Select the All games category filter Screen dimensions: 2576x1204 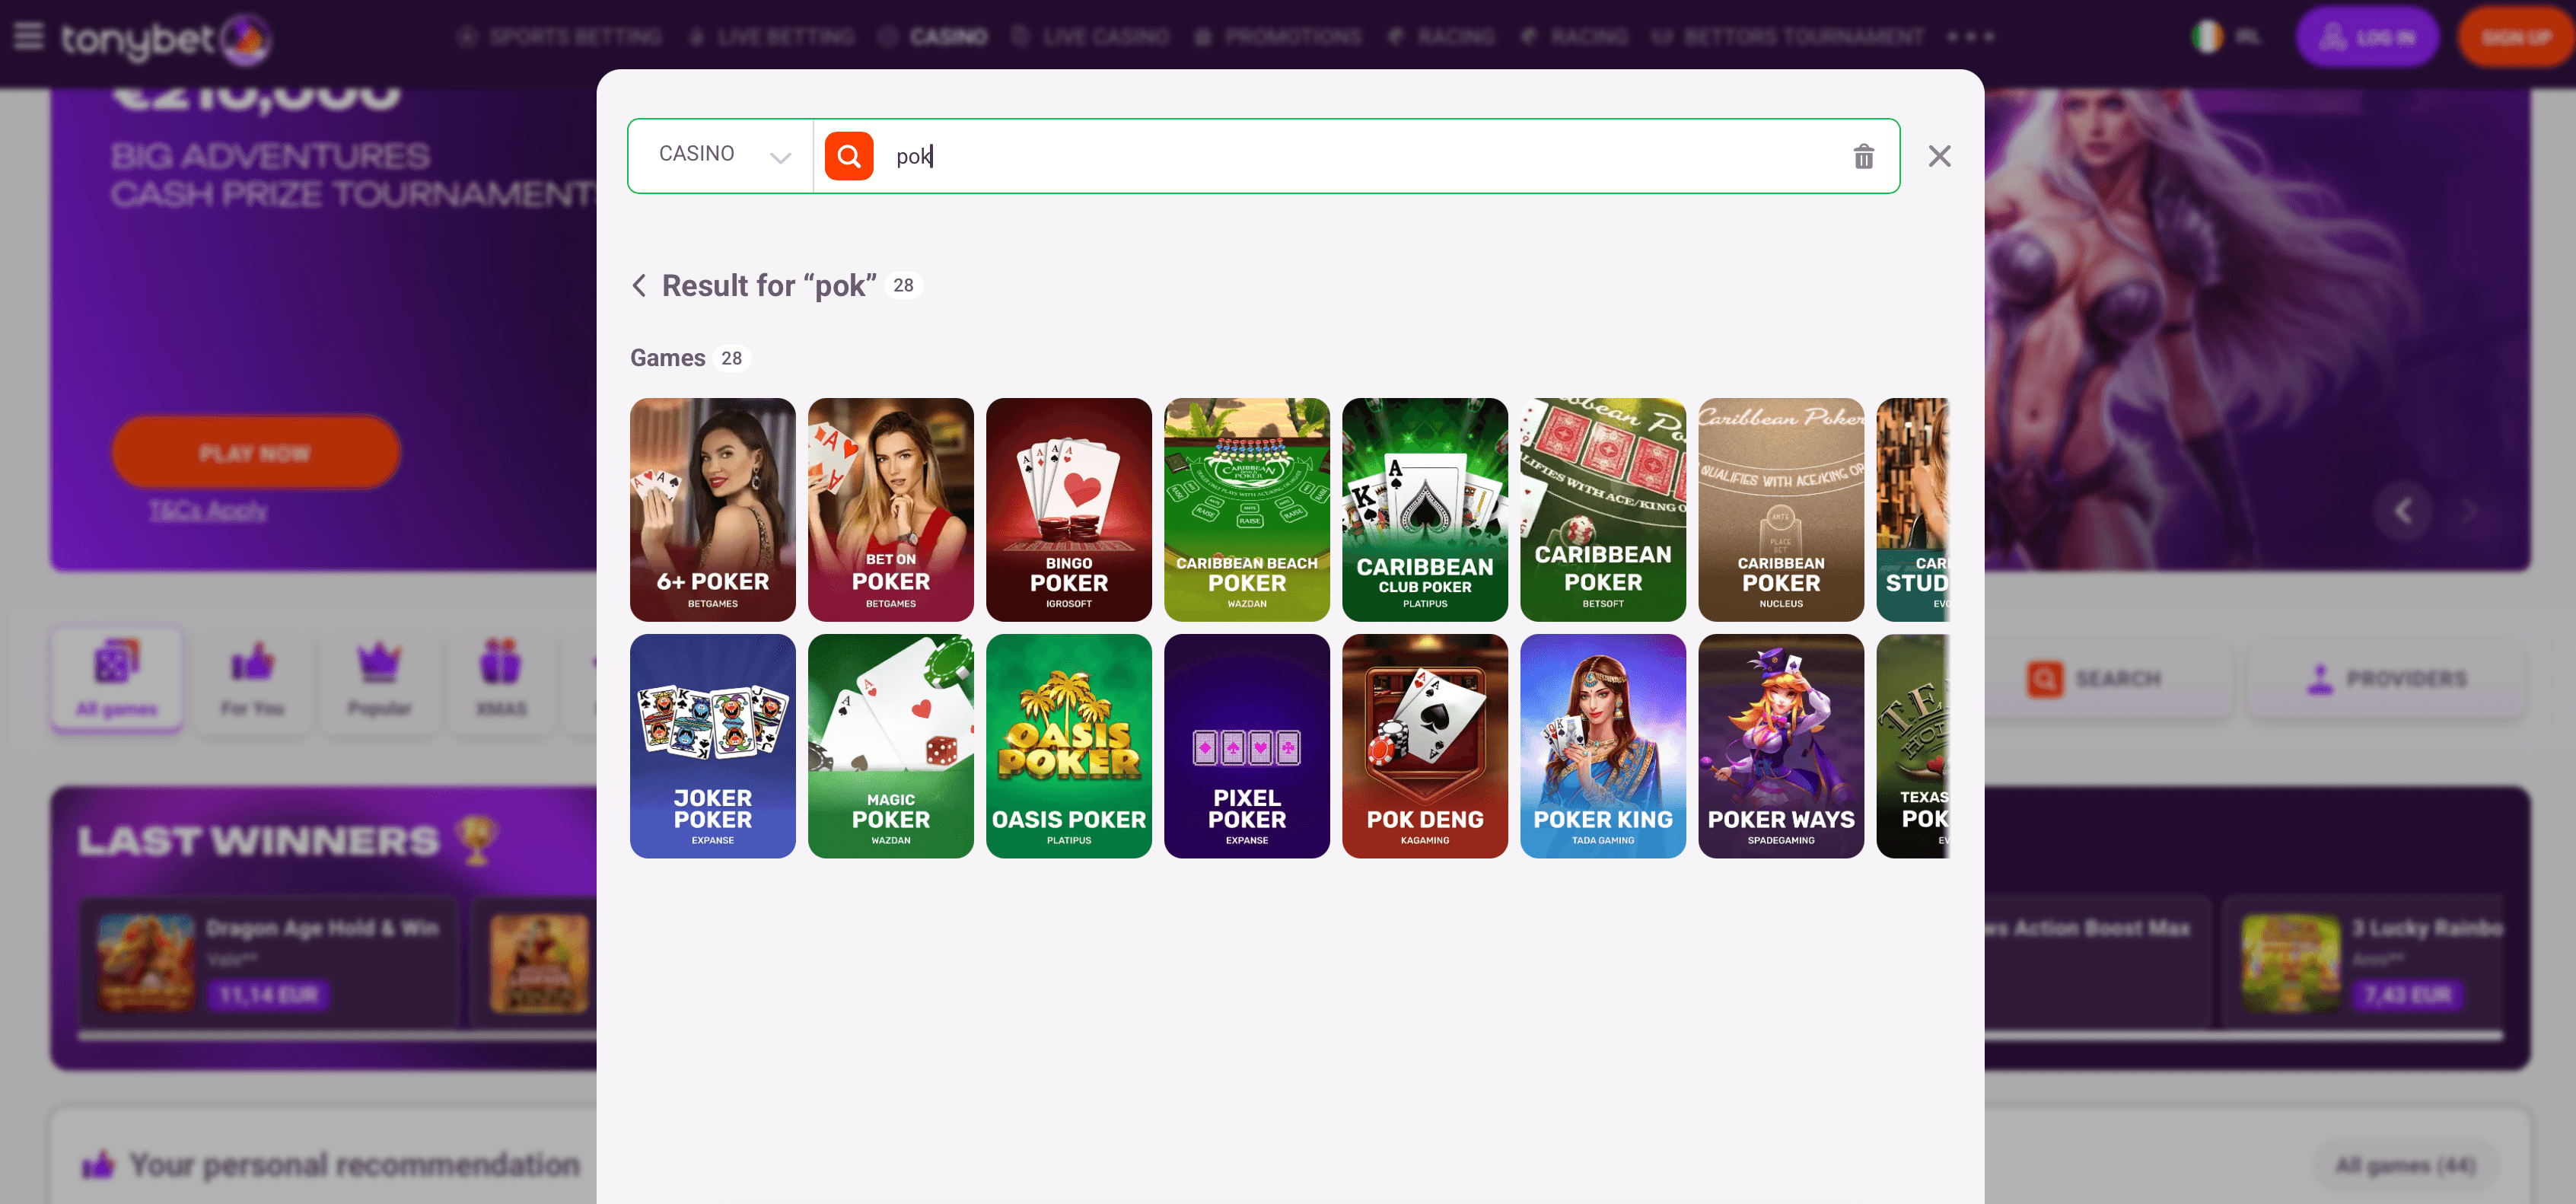pos(116,678)
